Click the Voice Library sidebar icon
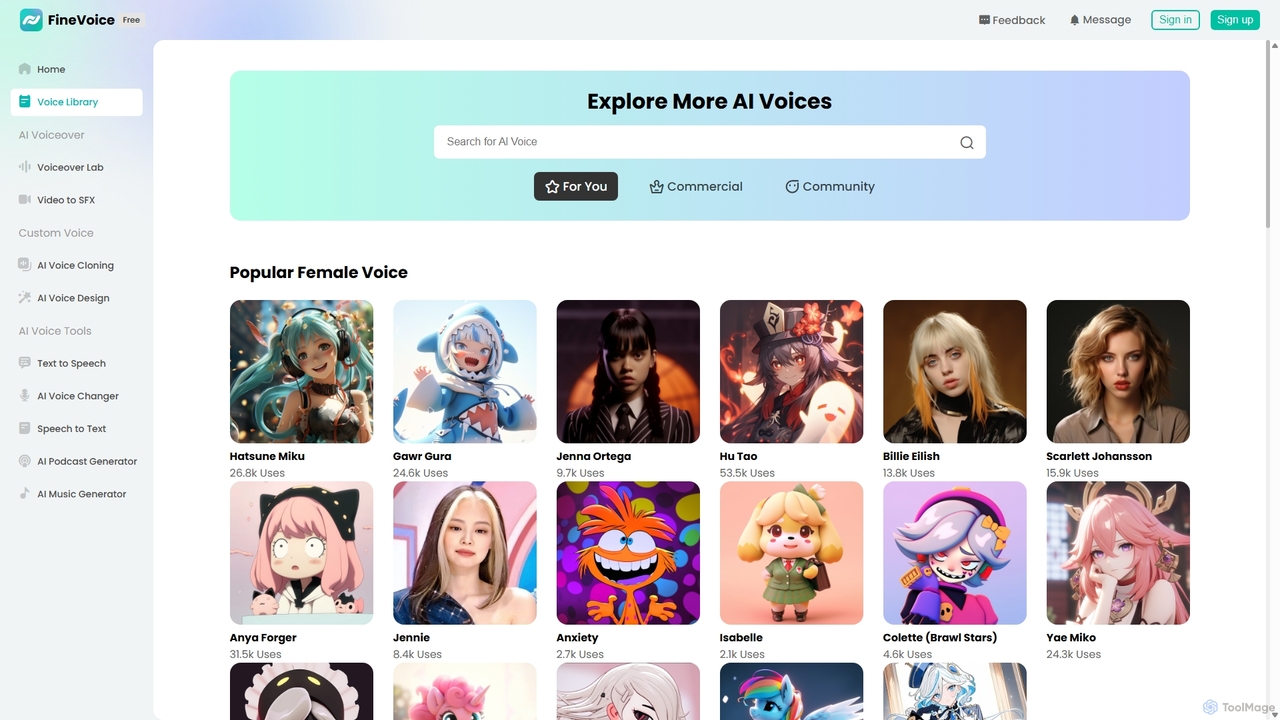This screenshot has width=1280, height=720. tap(25, 102)
